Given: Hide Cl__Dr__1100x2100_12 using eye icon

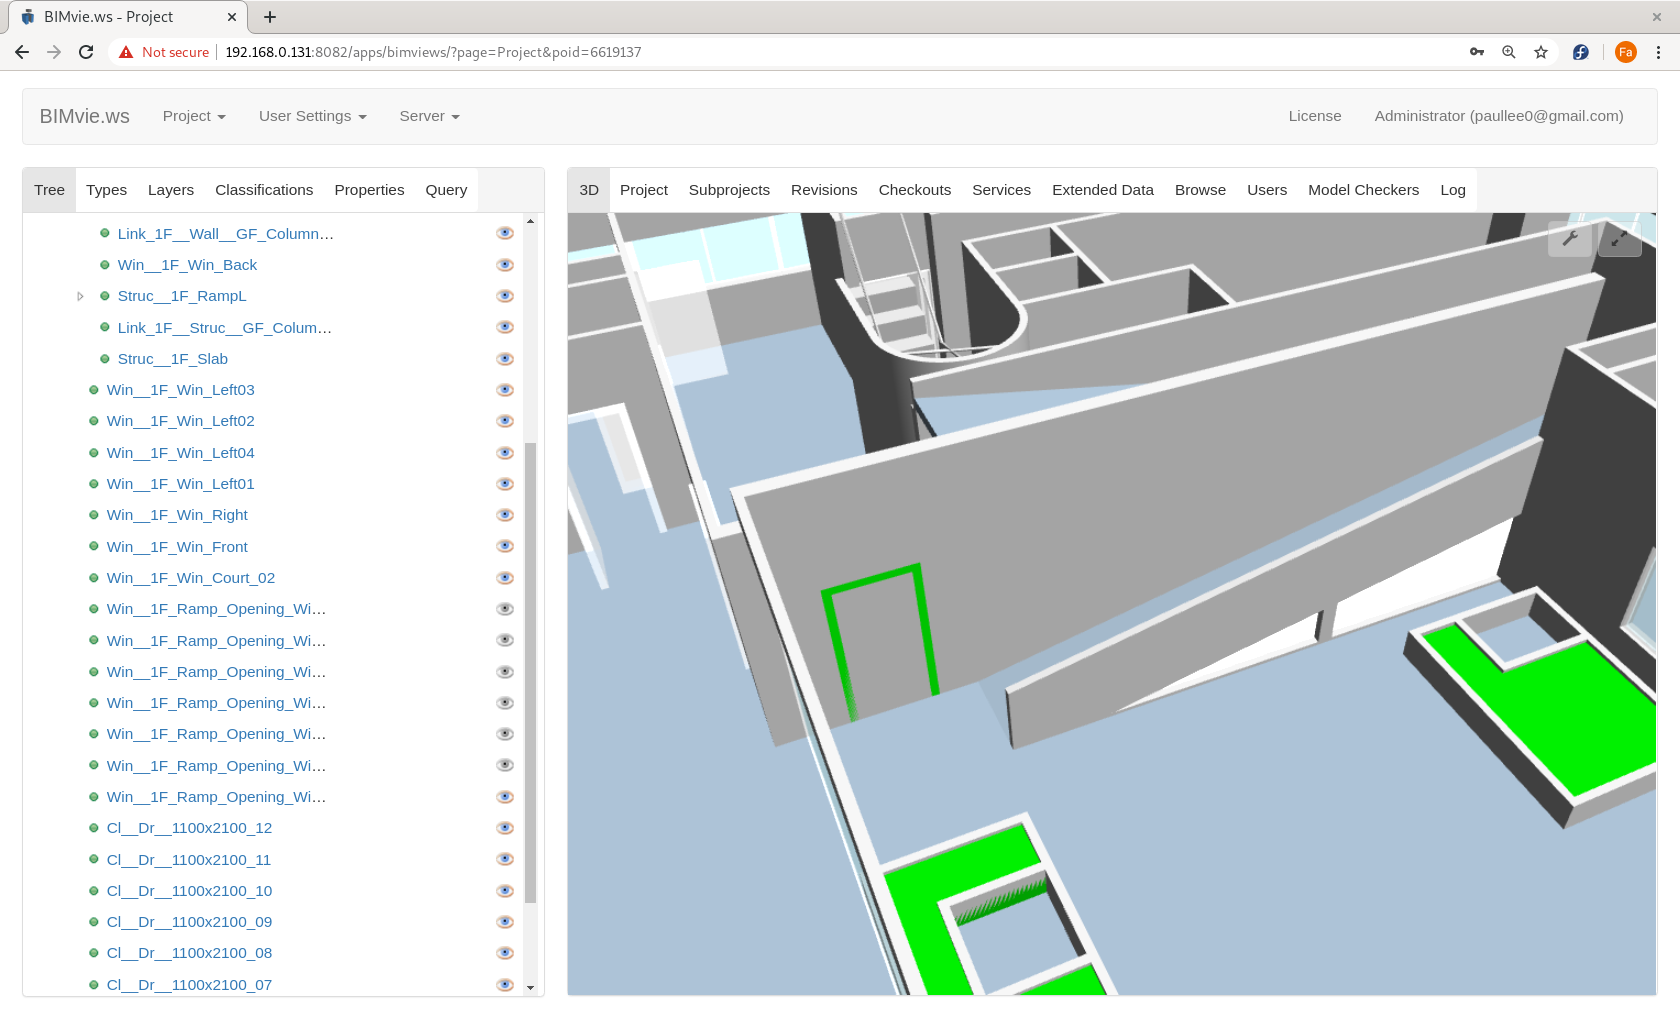Looking at the screenshot, I should (505, 827).
